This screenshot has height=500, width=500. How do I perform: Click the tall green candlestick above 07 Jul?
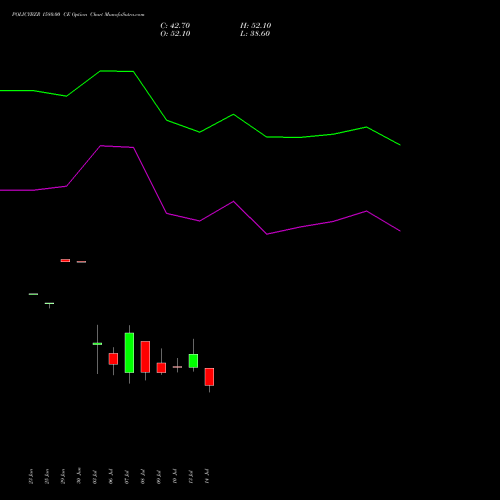point(129,353)
